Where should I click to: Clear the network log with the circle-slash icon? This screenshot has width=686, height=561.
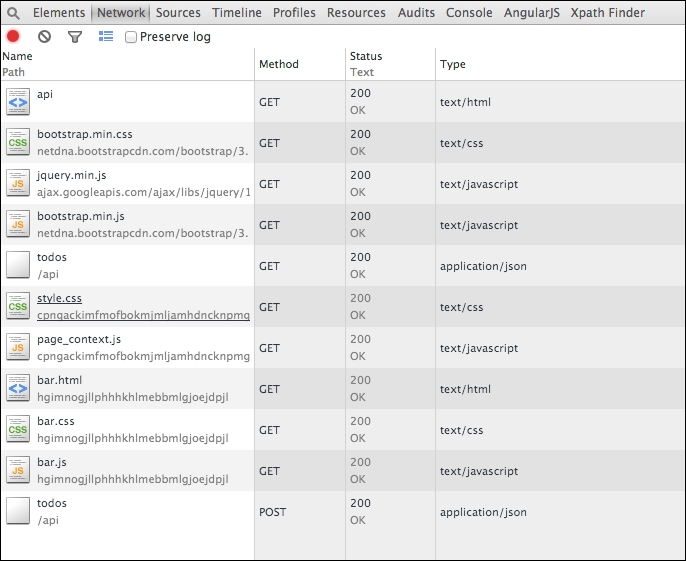pos(44,36)
